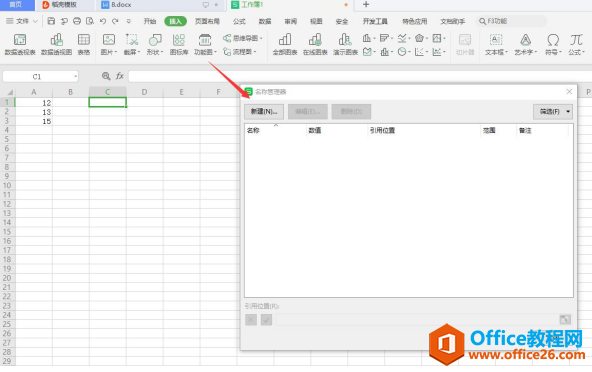Redo the last action
This screenshot has width=592, height=372.
115,21
